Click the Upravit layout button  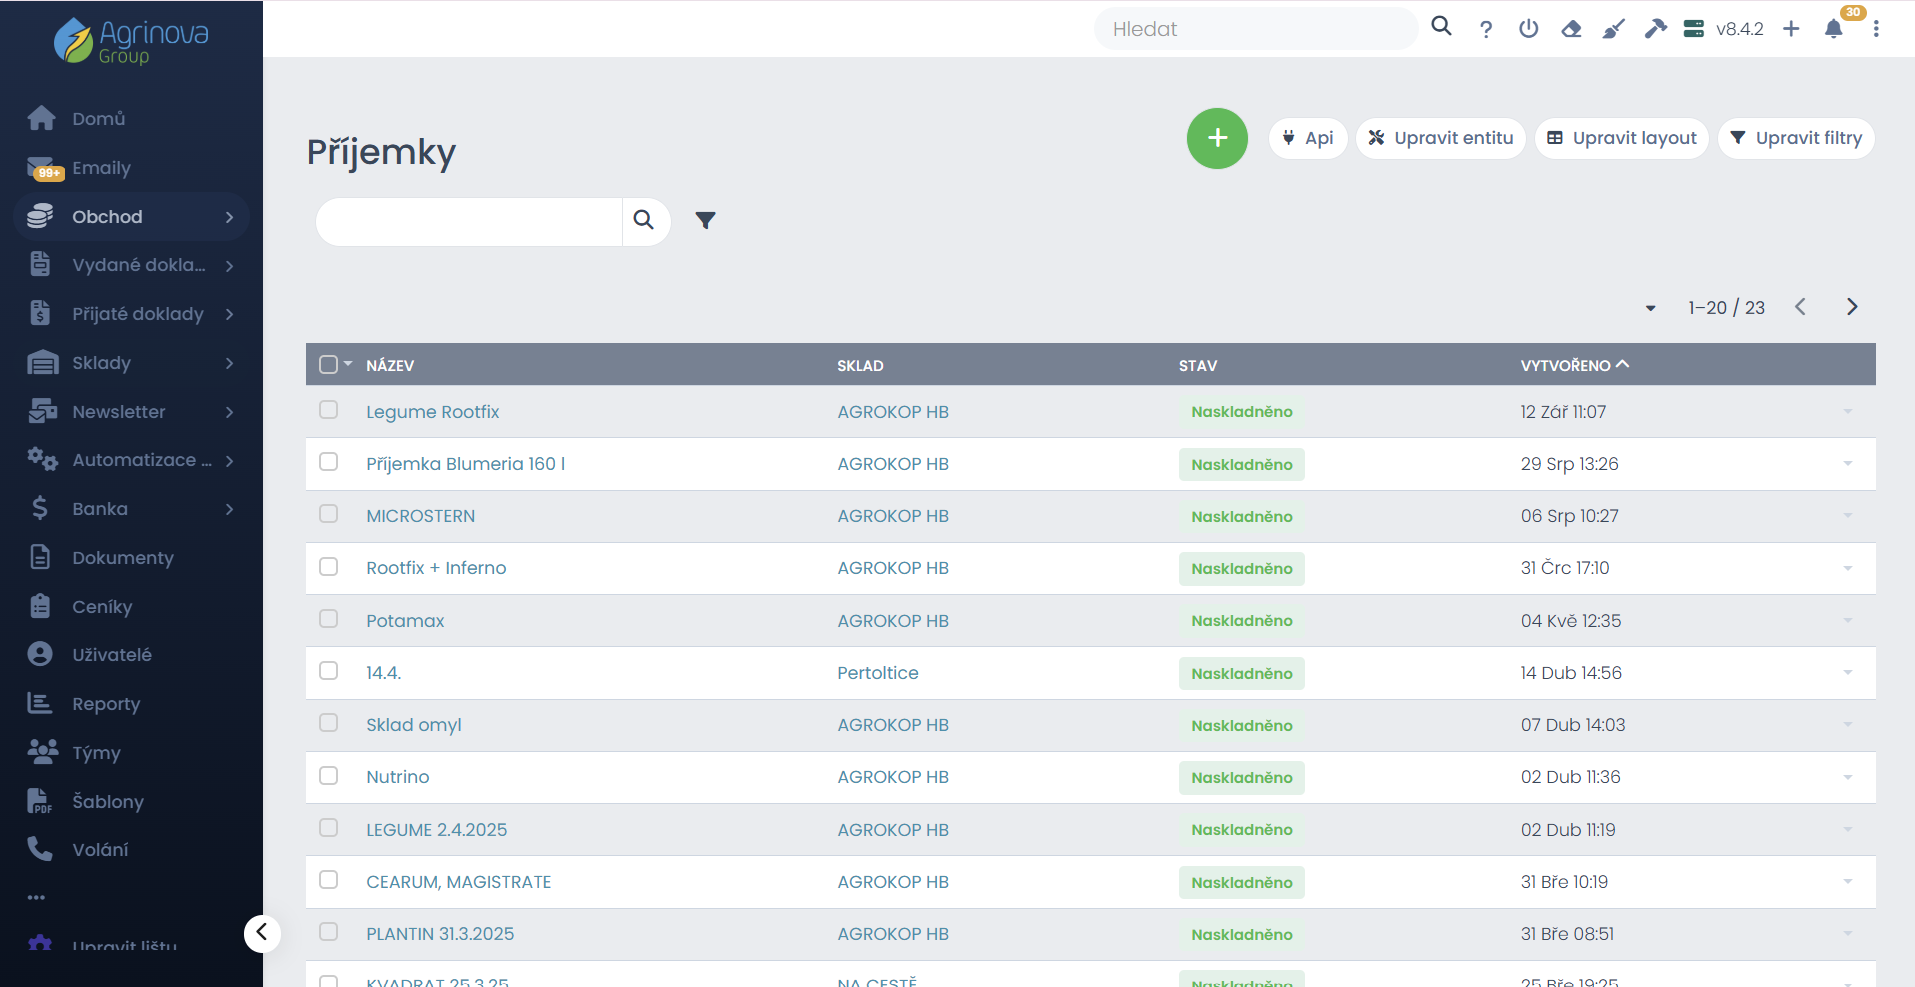point(1621,138)
